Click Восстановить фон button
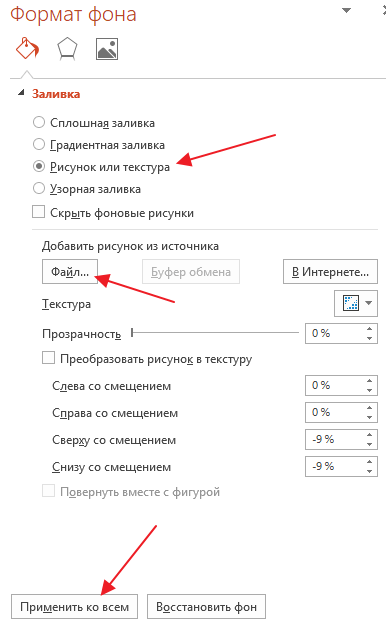386x625 pixels. click(206, 607)
